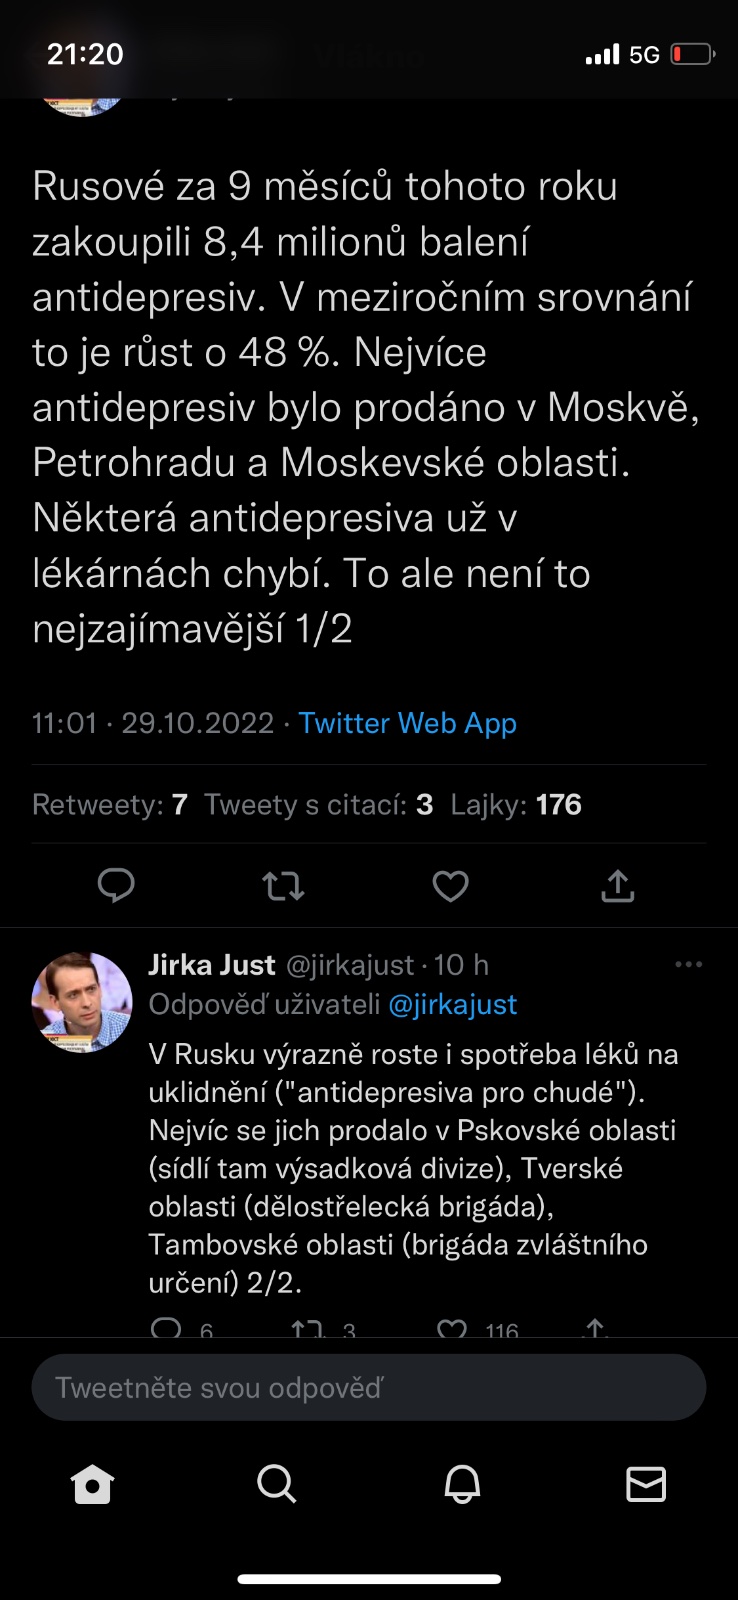Open the Search tab
This screenshot has height=1600, width=738.
click(x=276, y=1485)
